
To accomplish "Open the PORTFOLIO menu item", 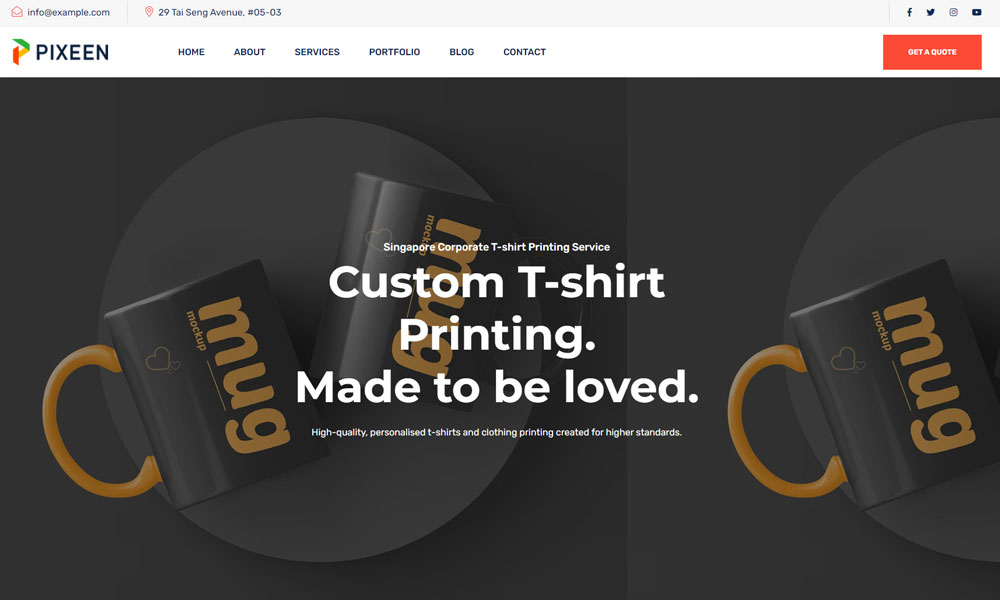I will click(x=394, y=52).
